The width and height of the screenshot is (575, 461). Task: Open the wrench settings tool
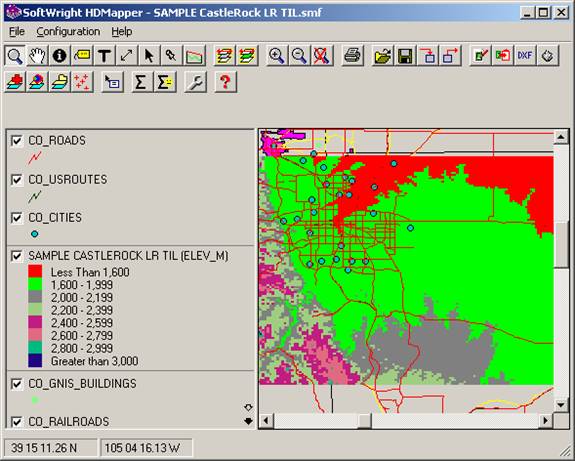coord(195,82)
